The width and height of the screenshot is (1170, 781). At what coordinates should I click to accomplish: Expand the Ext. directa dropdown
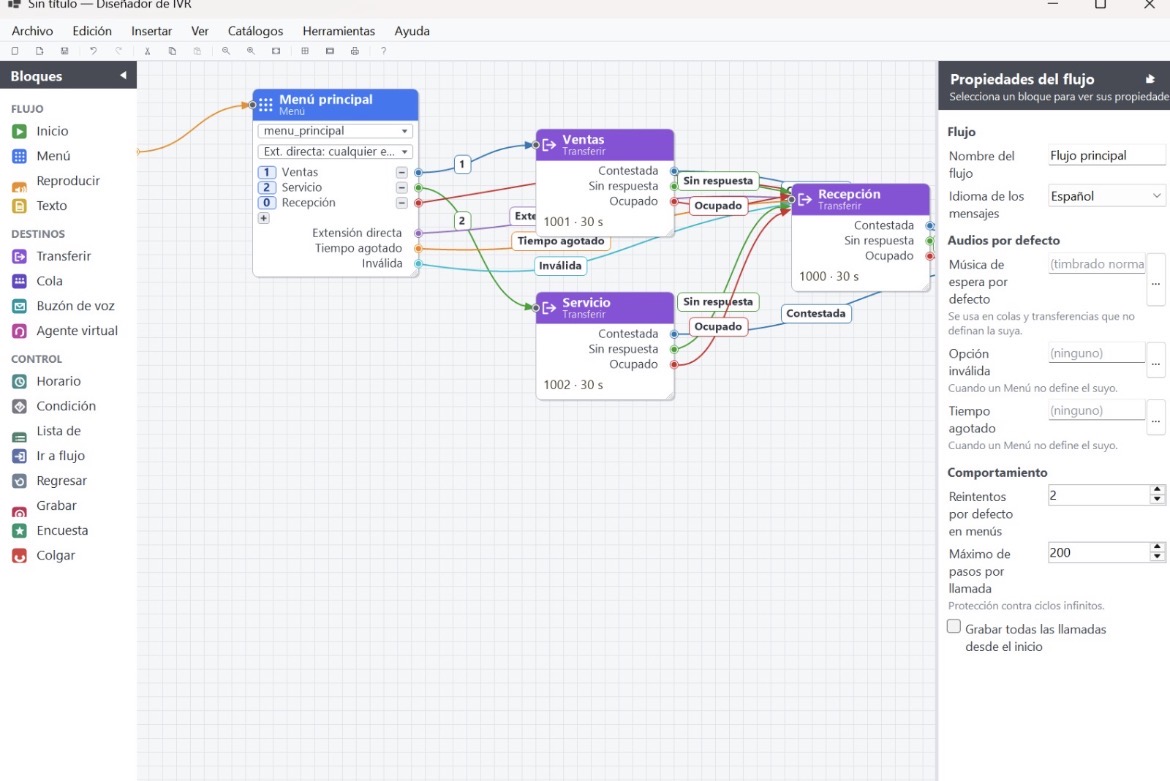click(335, 151)
